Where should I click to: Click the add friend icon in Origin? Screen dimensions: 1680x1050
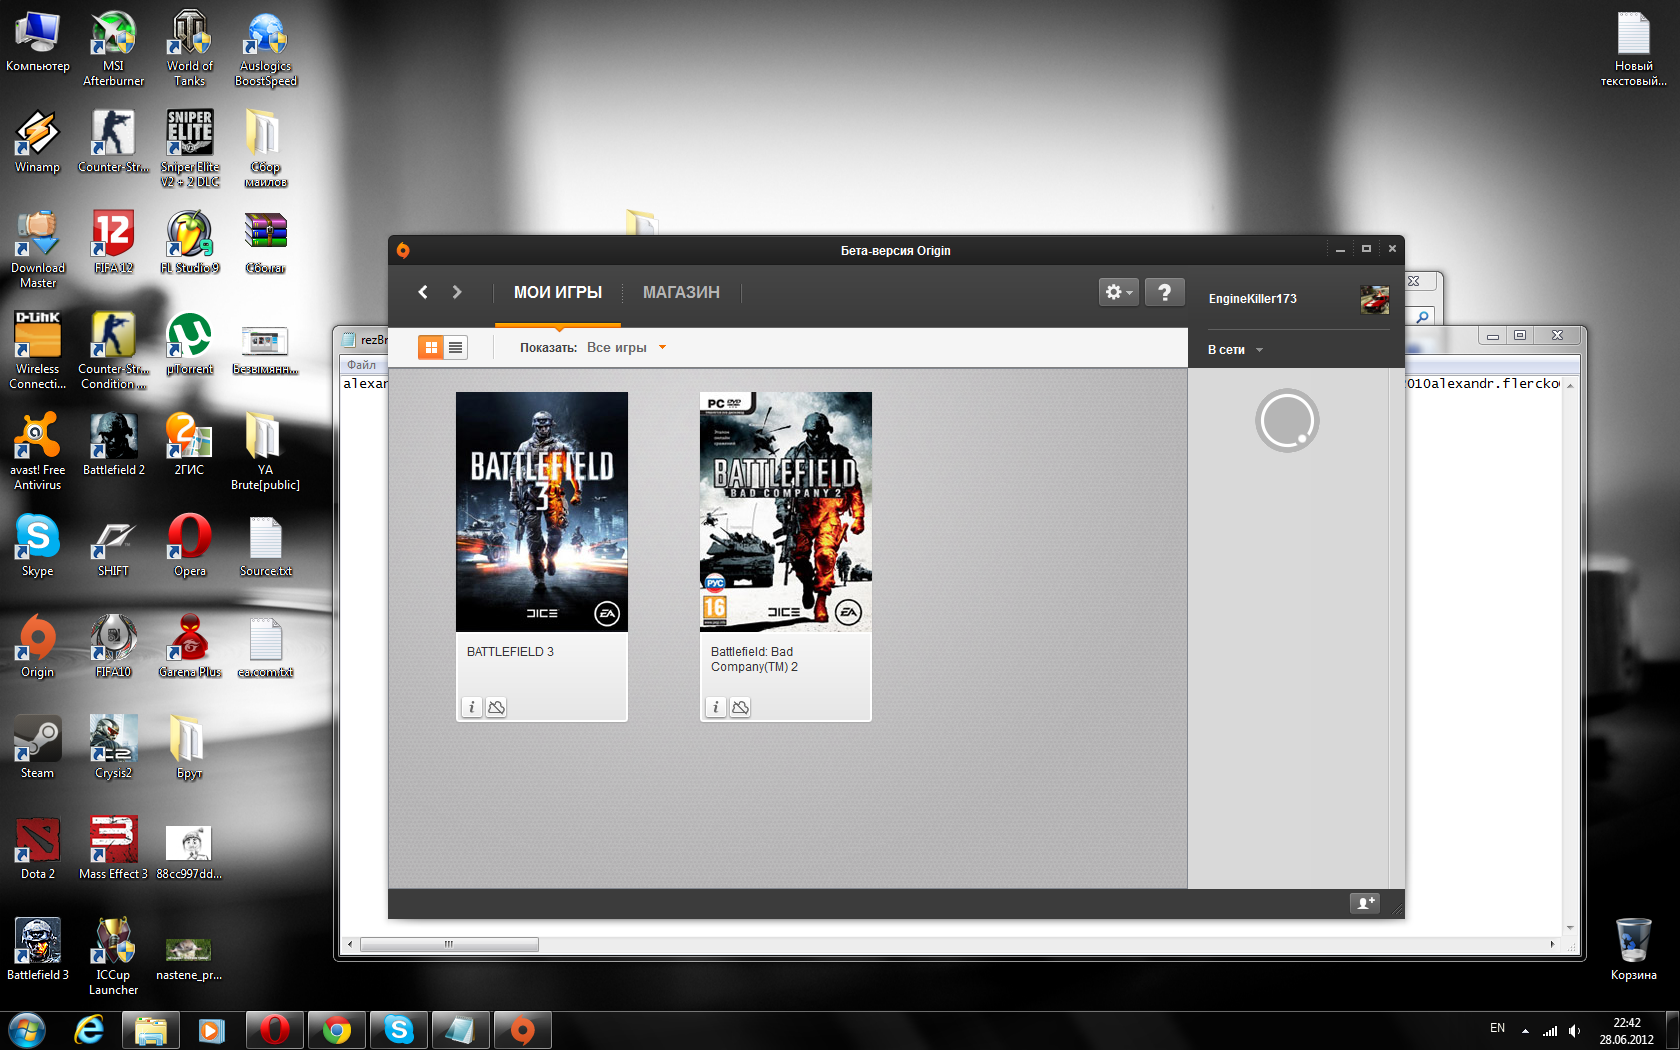pyautogui.click(x=1365, y=903)
